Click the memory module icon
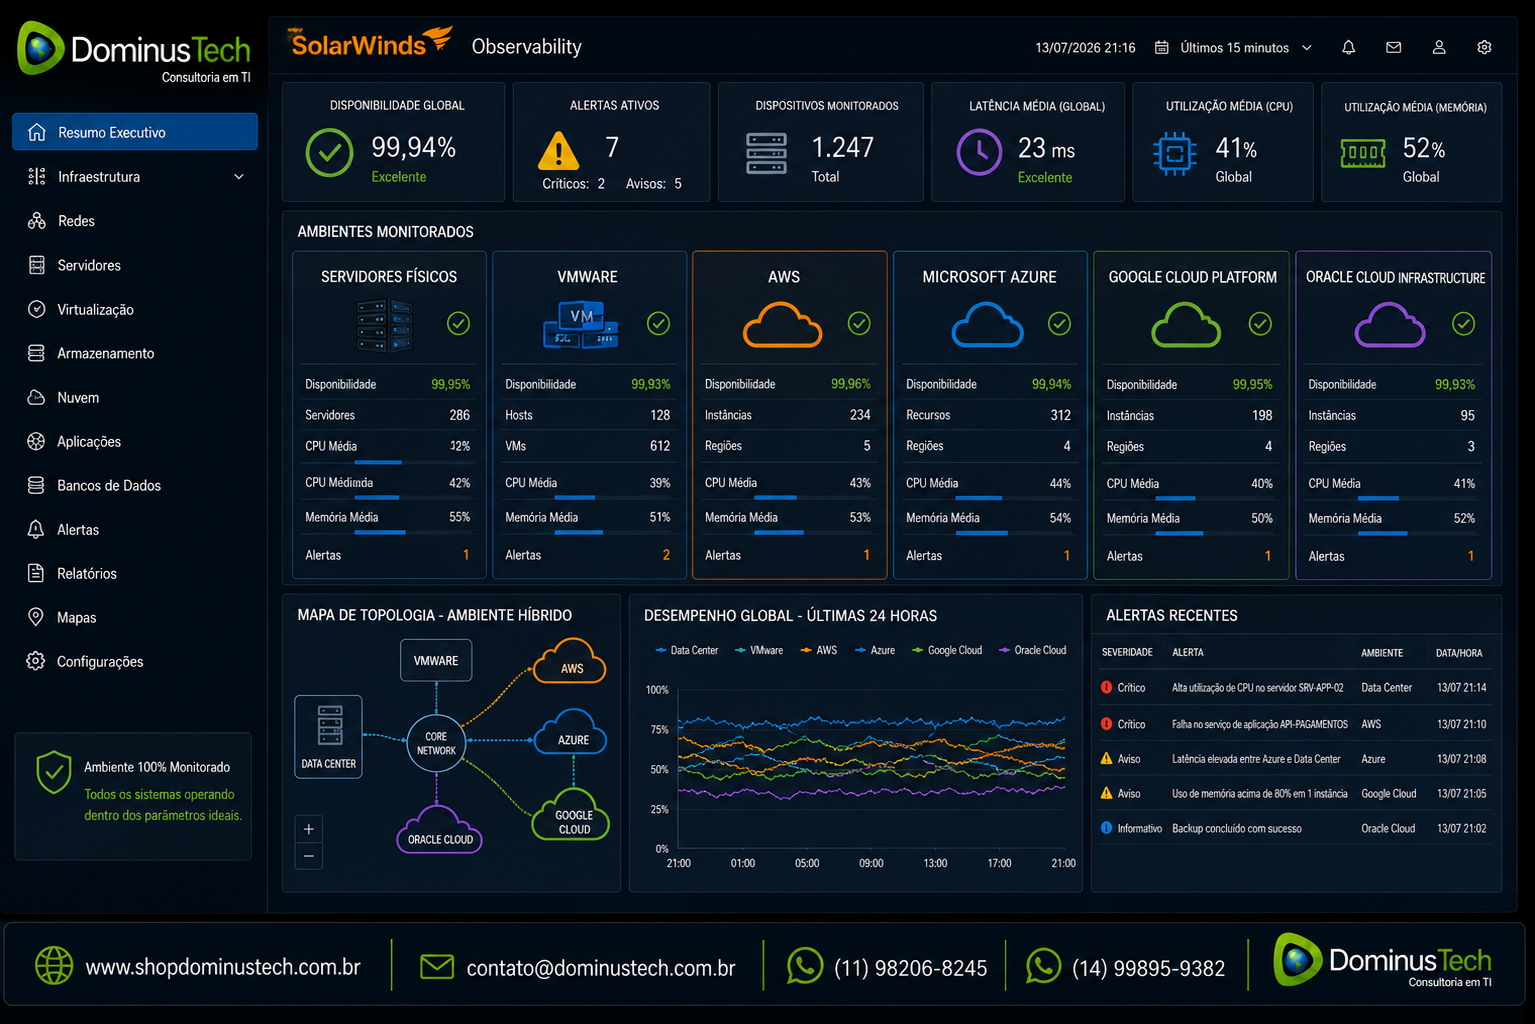Viewport: 1535px width, 1024px height. click(x=1363, y=154)
